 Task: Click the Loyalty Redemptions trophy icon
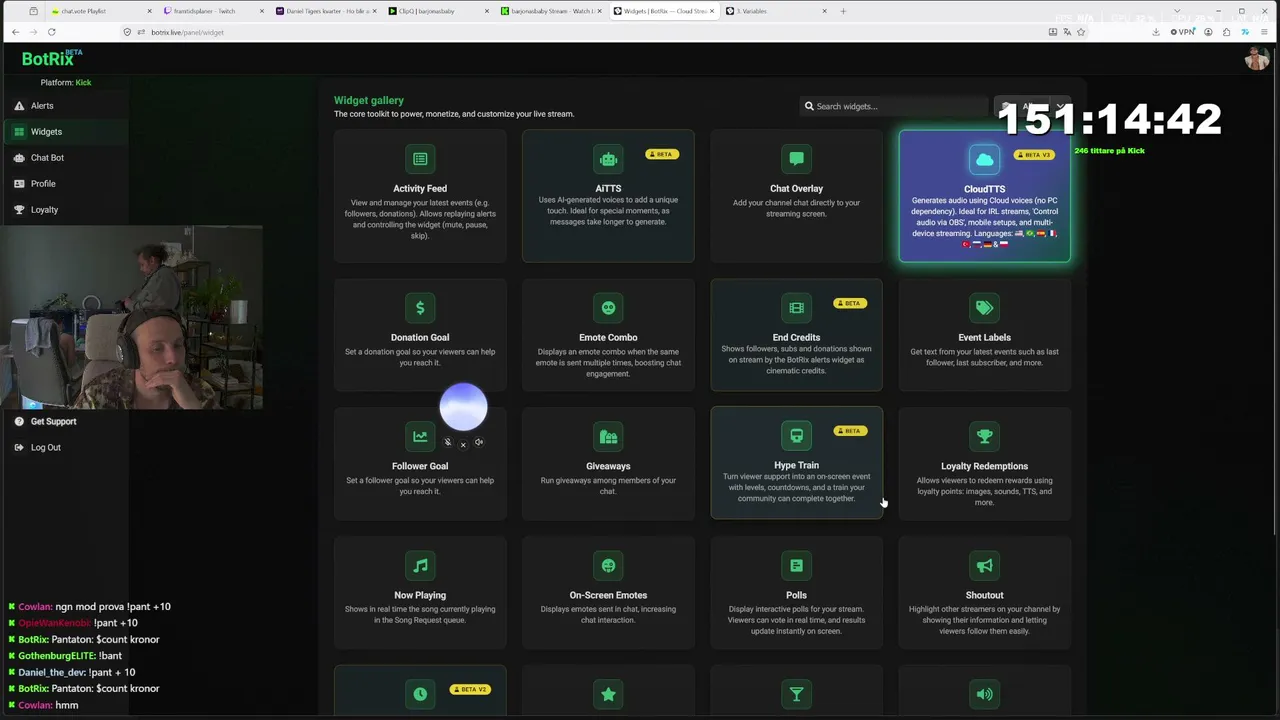click(984, 437)
